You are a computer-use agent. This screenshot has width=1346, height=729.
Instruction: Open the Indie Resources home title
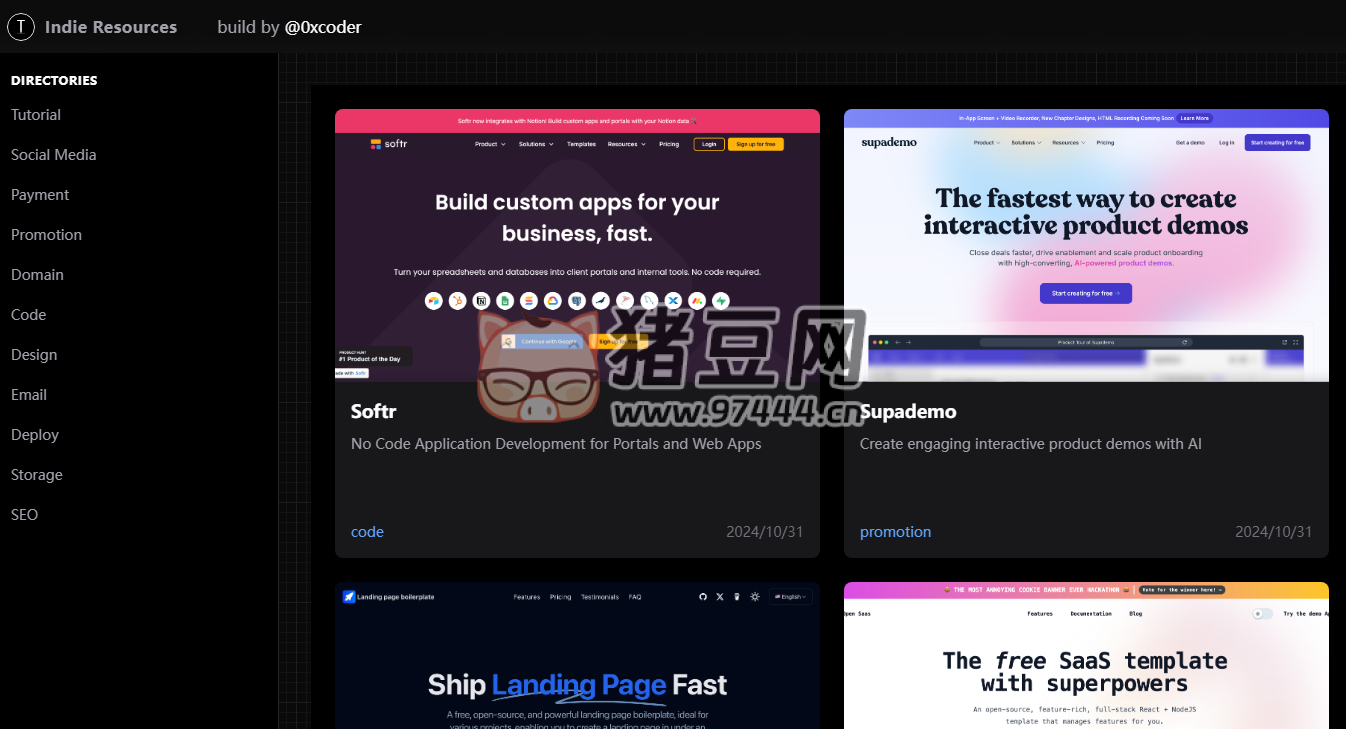111,27
